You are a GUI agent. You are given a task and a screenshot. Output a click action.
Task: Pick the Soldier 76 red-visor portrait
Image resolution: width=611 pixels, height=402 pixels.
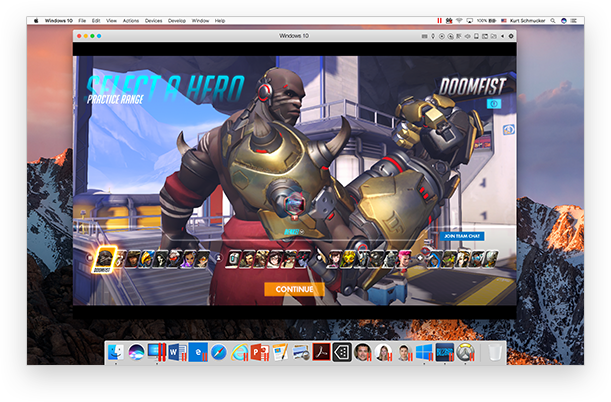(x=173, y=259)
